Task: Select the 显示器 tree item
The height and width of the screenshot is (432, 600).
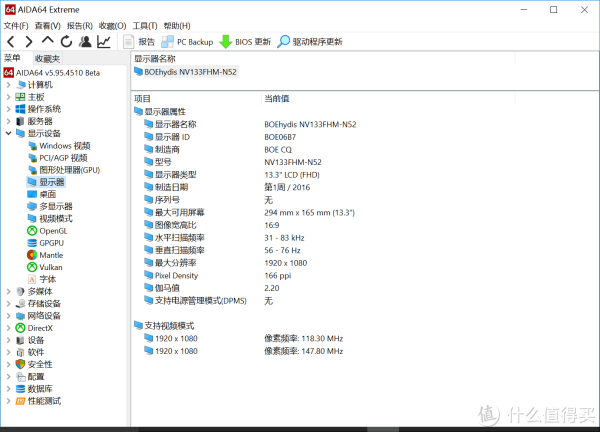Action: tap(46, 182)
